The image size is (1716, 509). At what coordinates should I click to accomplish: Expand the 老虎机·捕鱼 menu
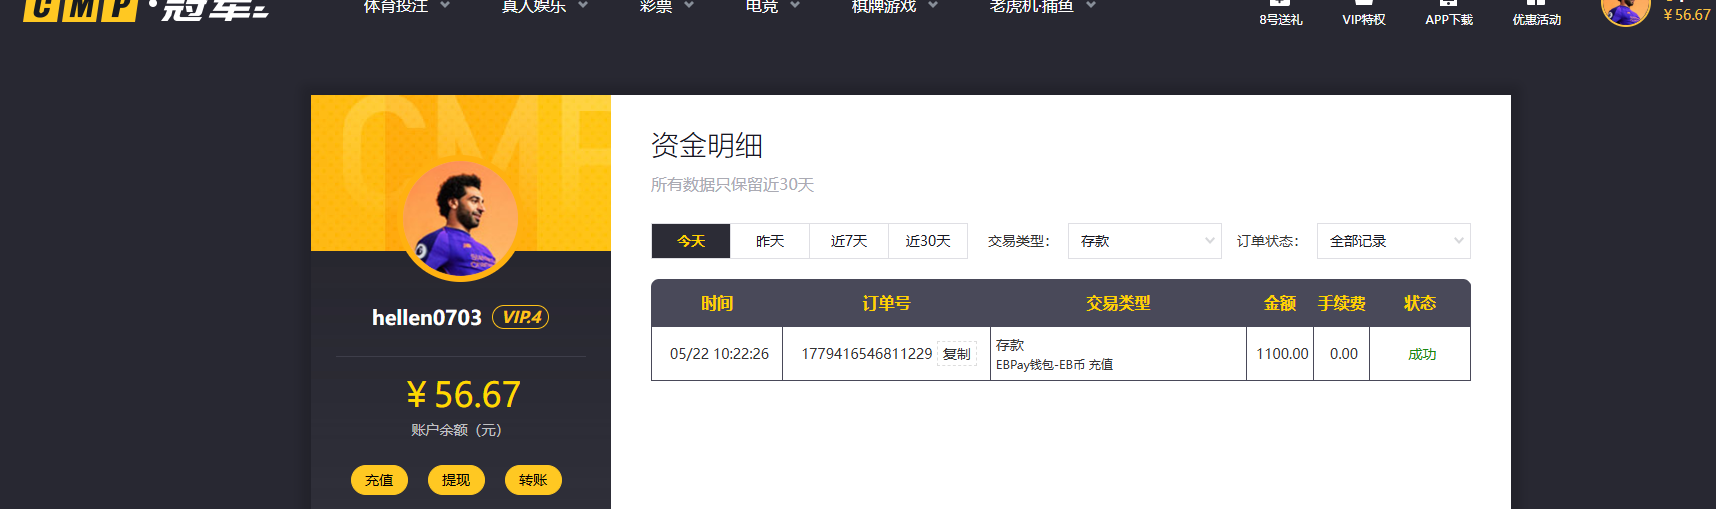[1042, 6]
